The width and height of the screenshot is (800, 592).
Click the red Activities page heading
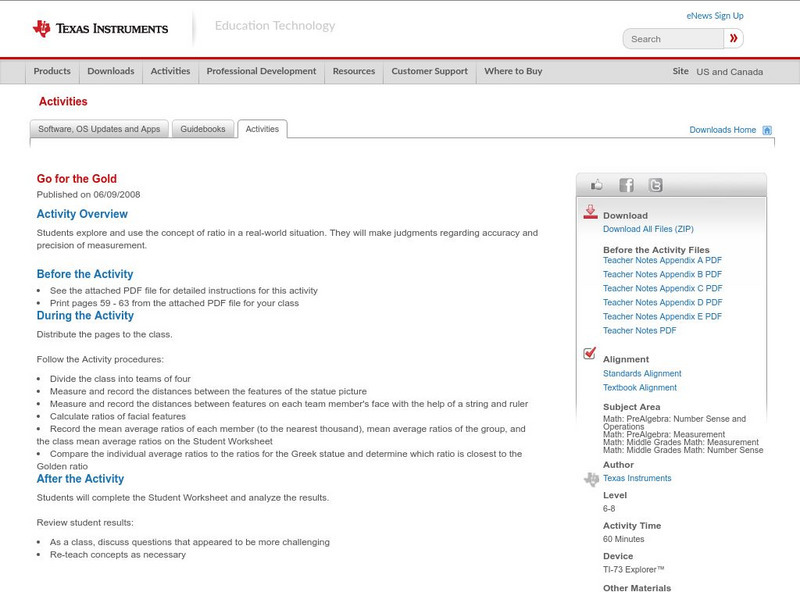pyautogui.click(x=63, y=102)
